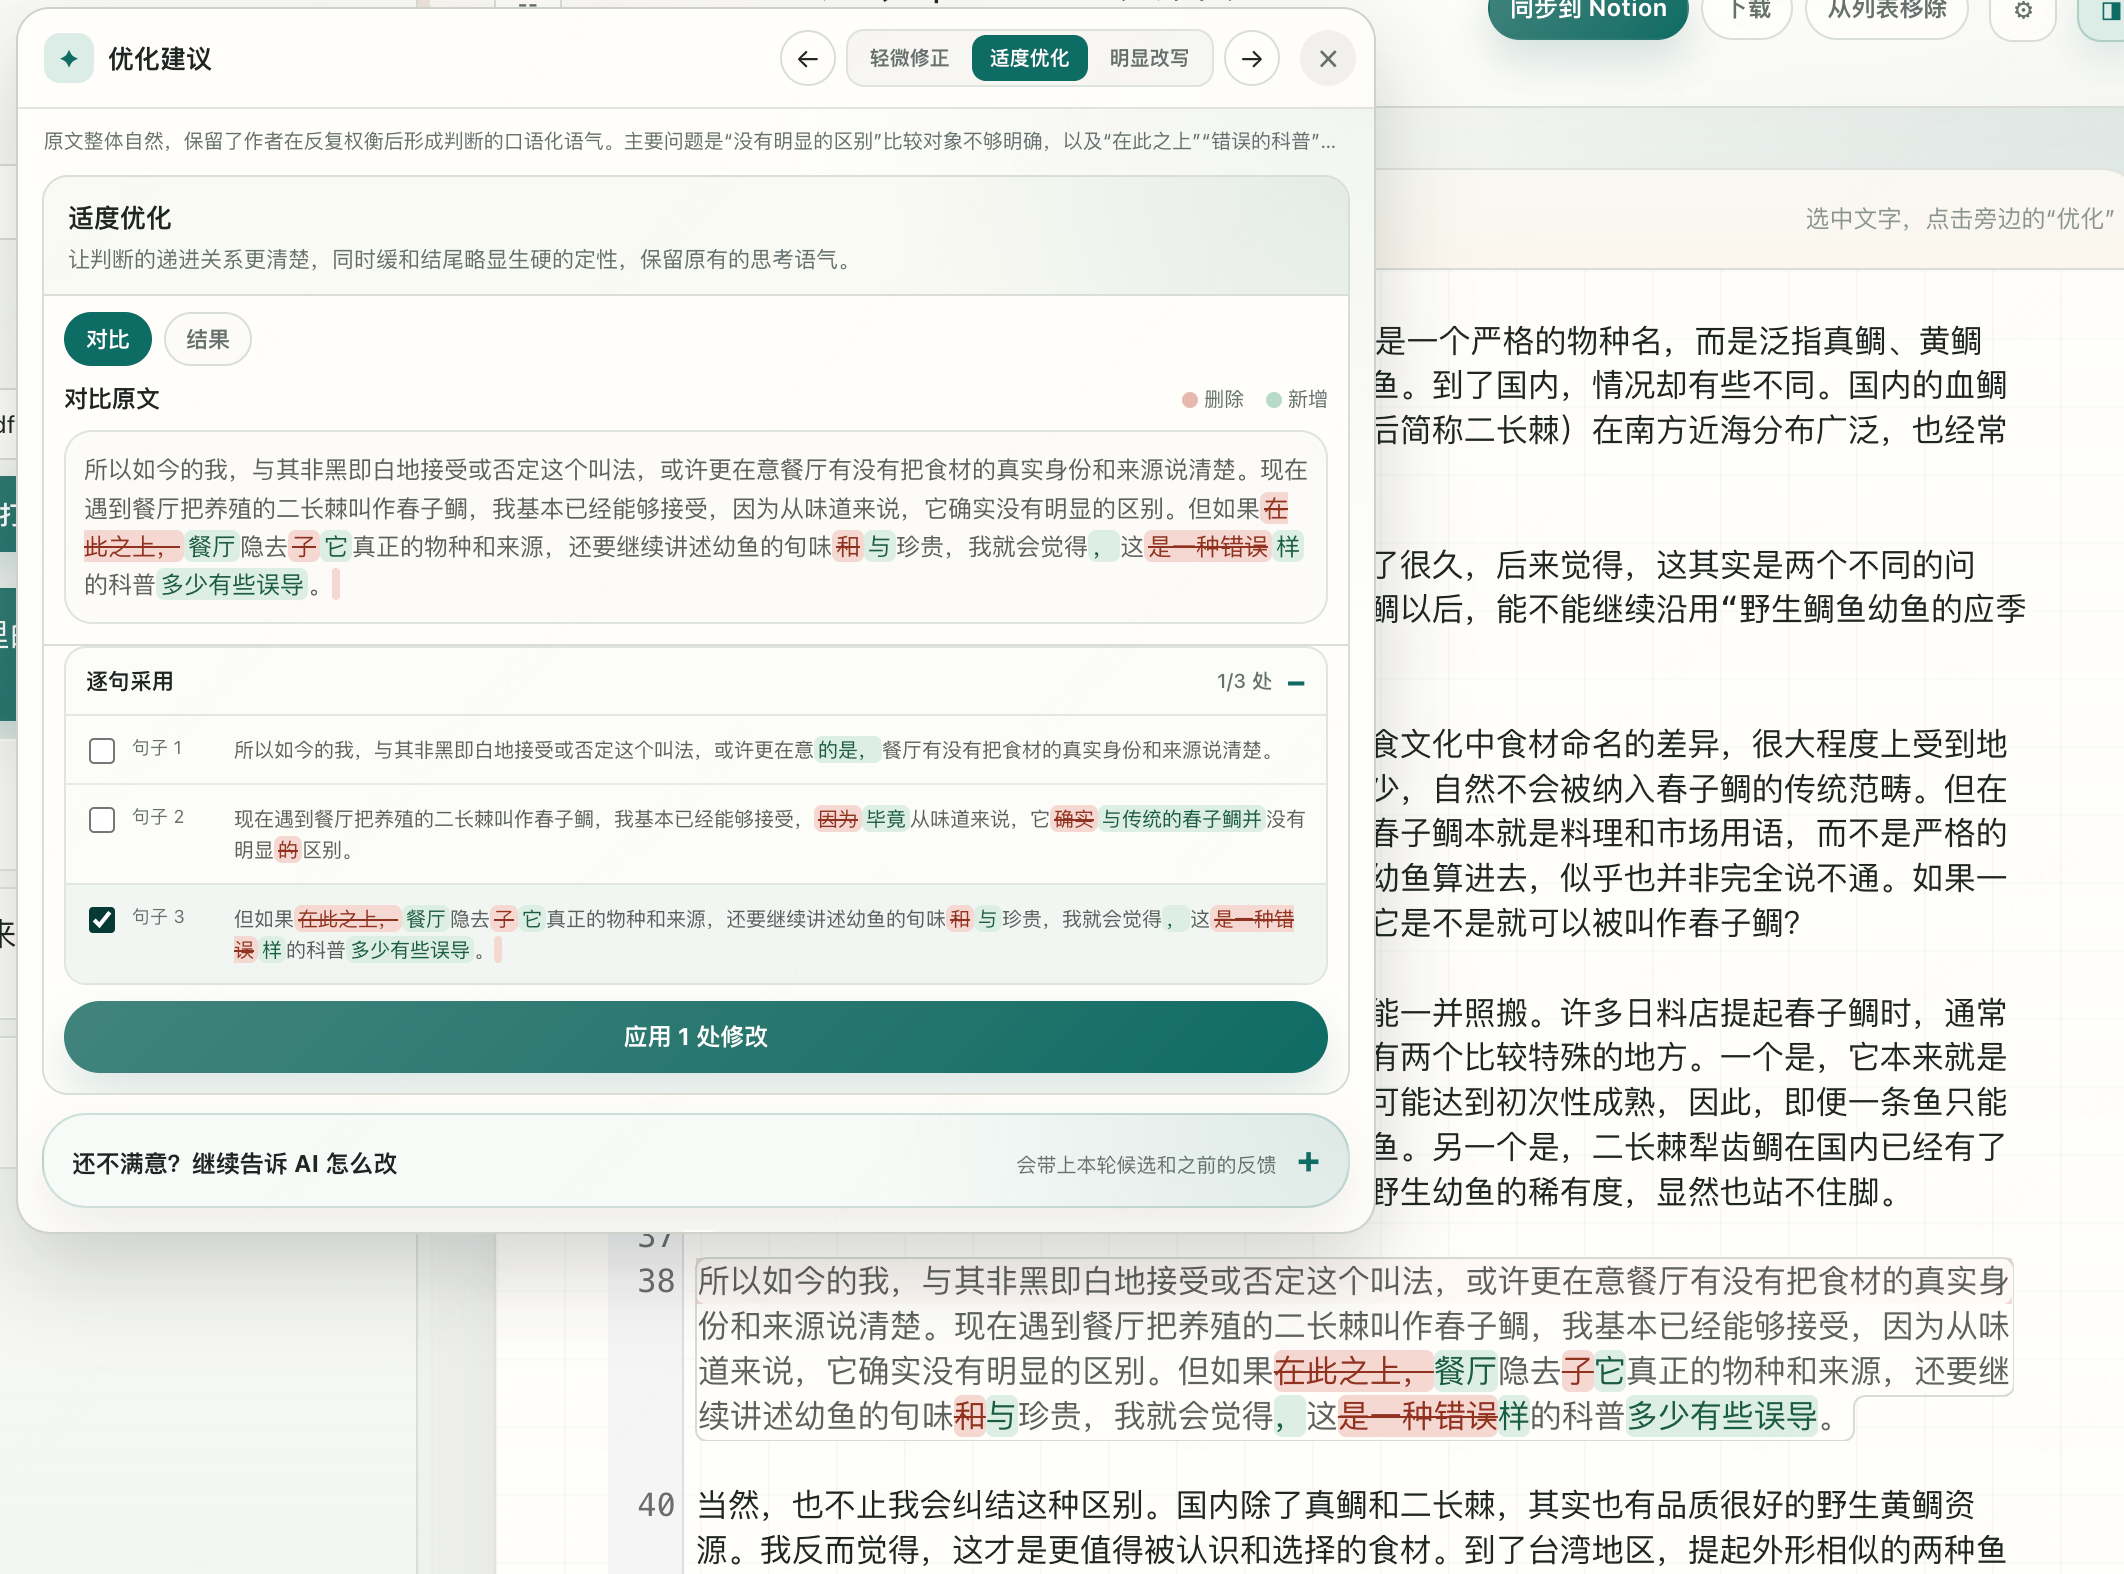Expand 还不满意？继续告诉 AI 怎么改 with the plus

point(1308,1162)
